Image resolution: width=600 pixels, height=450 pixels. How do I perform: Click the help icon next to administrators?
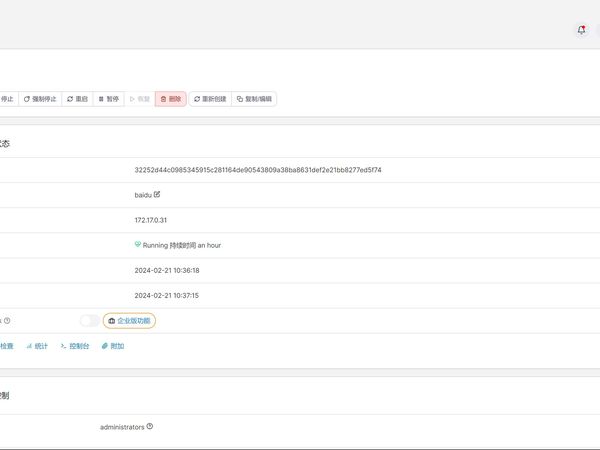(150, 426)
